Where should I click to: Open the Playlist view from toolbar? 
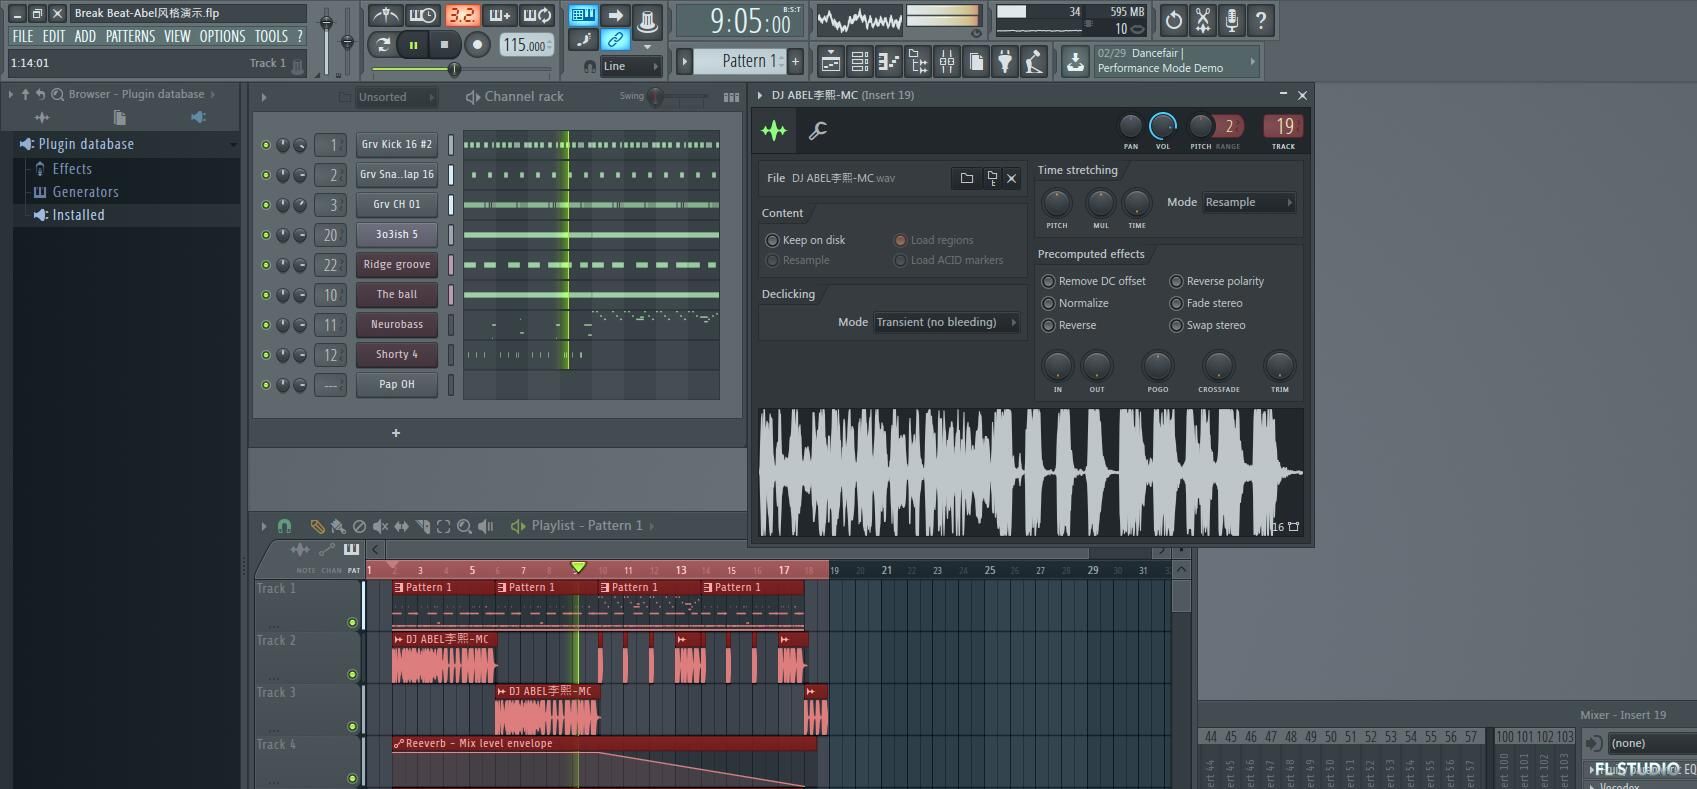click(x=830, y=62)
